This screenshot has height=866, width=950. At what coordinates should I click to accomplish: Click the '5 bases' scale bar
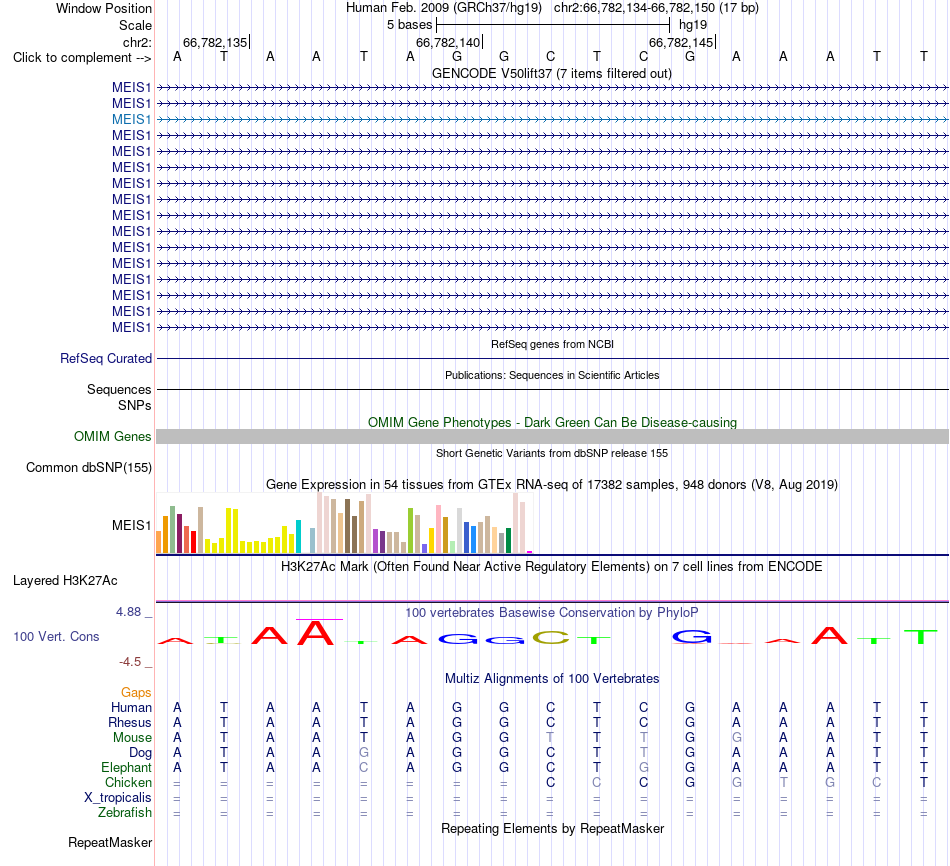[x=553, y=25]
